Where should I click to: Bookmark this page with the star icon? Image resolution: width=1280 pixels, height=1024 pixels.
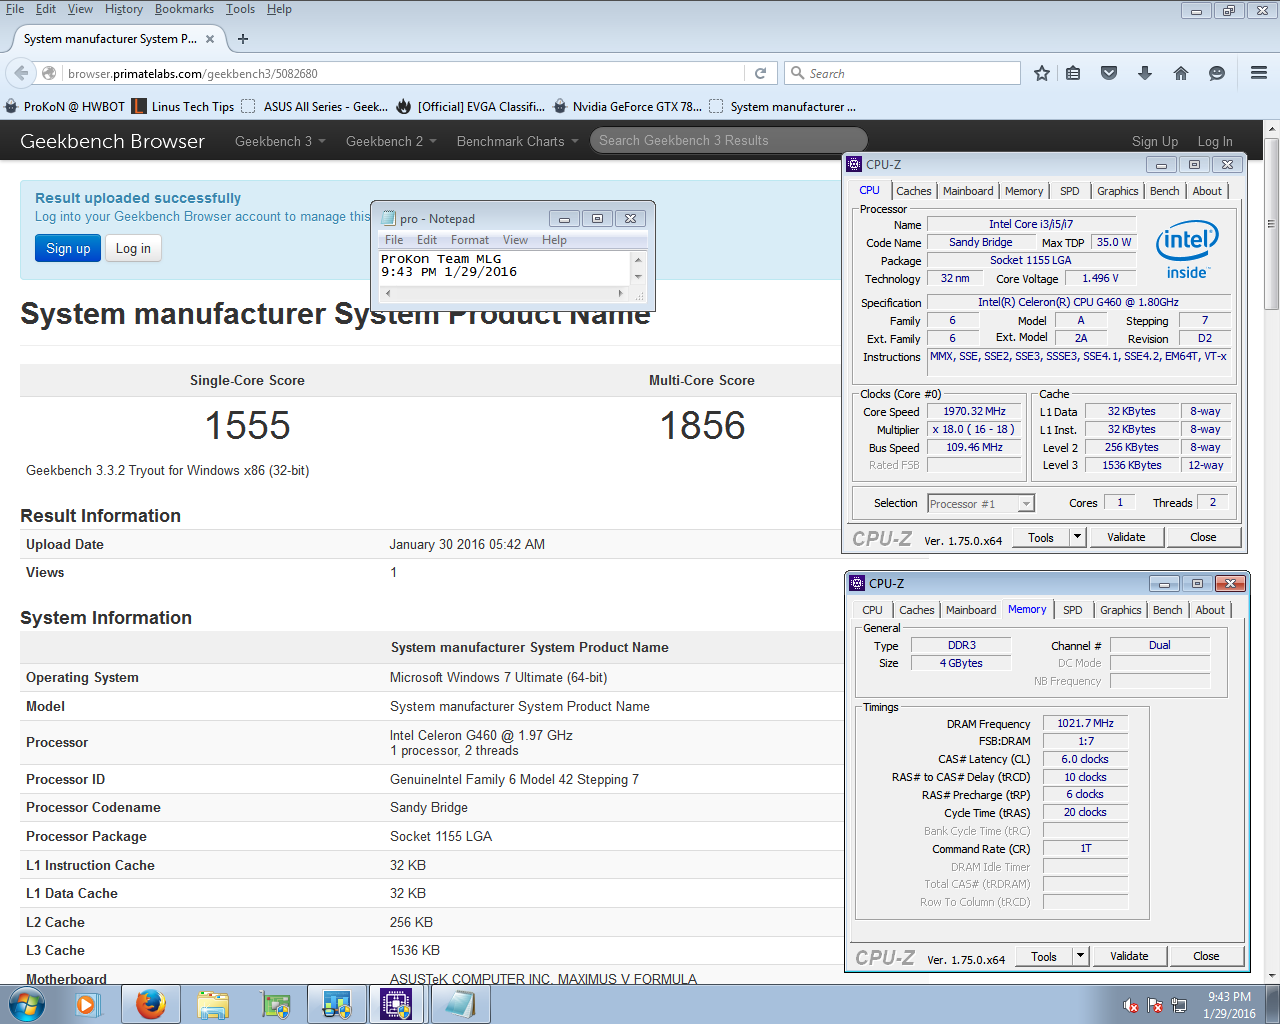click(x=1042, y=73)
